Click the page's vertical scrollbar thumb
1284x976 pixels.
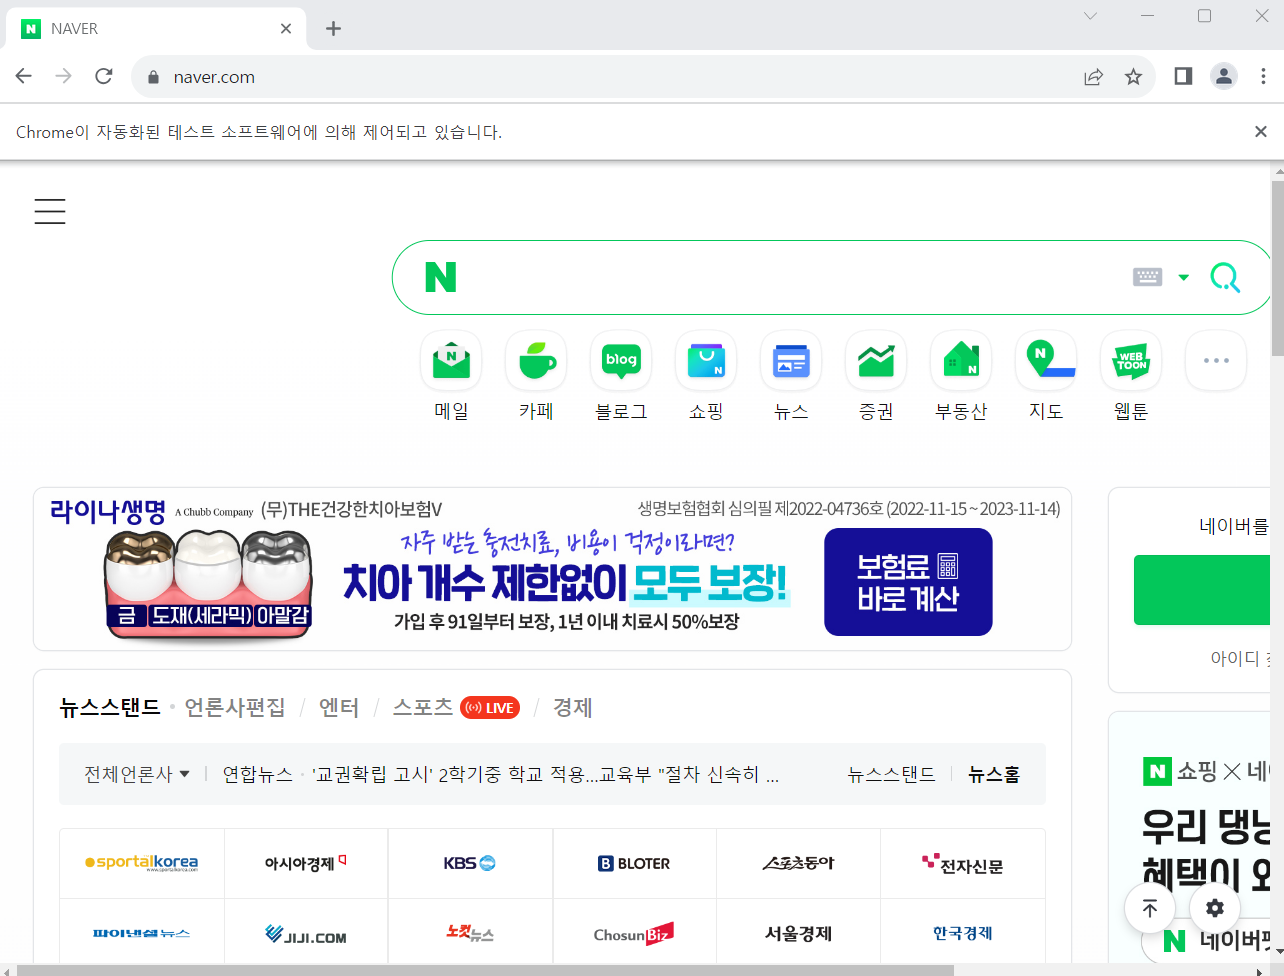pos(1277,268)
